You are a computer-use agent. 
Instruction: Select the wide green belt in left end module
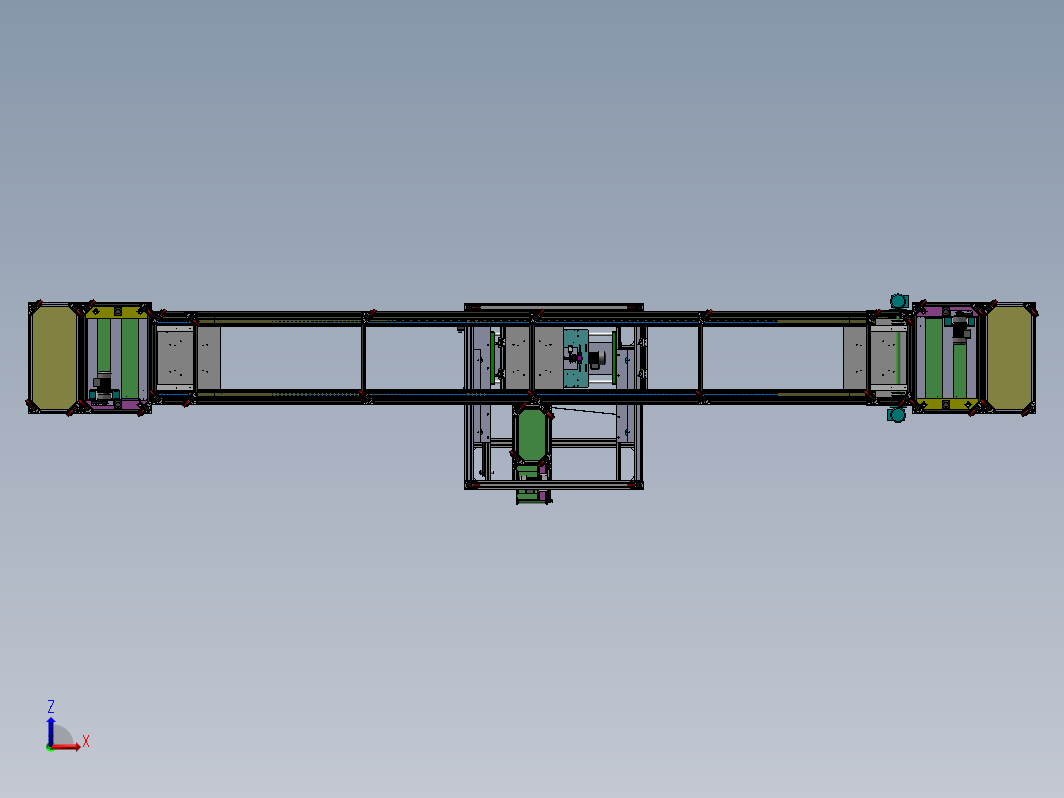coord(130,358)
